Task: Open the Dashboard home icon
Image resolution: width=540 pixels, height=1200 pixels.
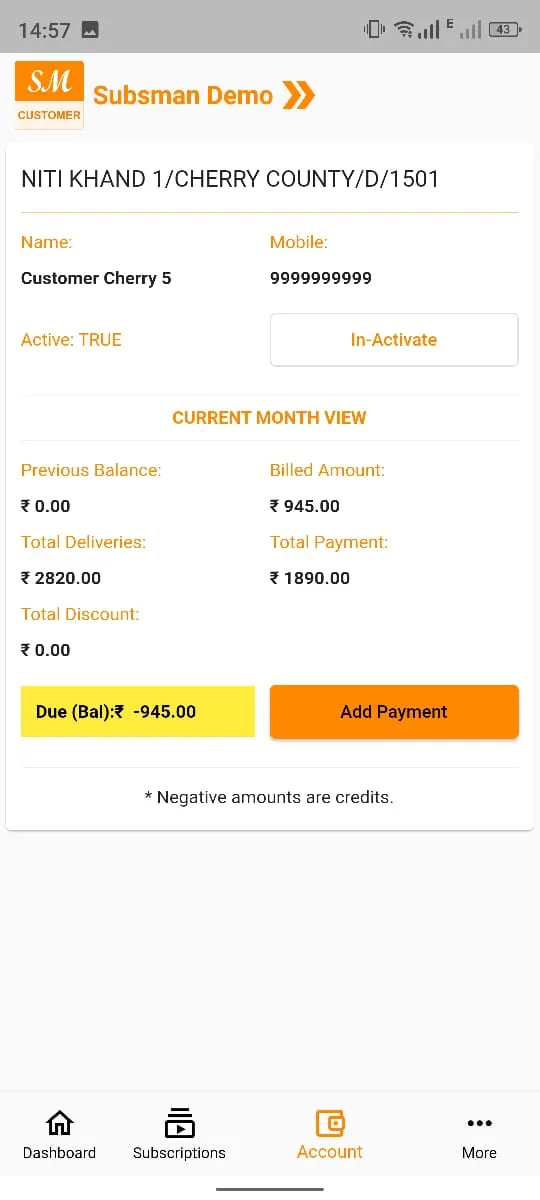Action: tap(60, 1123)
